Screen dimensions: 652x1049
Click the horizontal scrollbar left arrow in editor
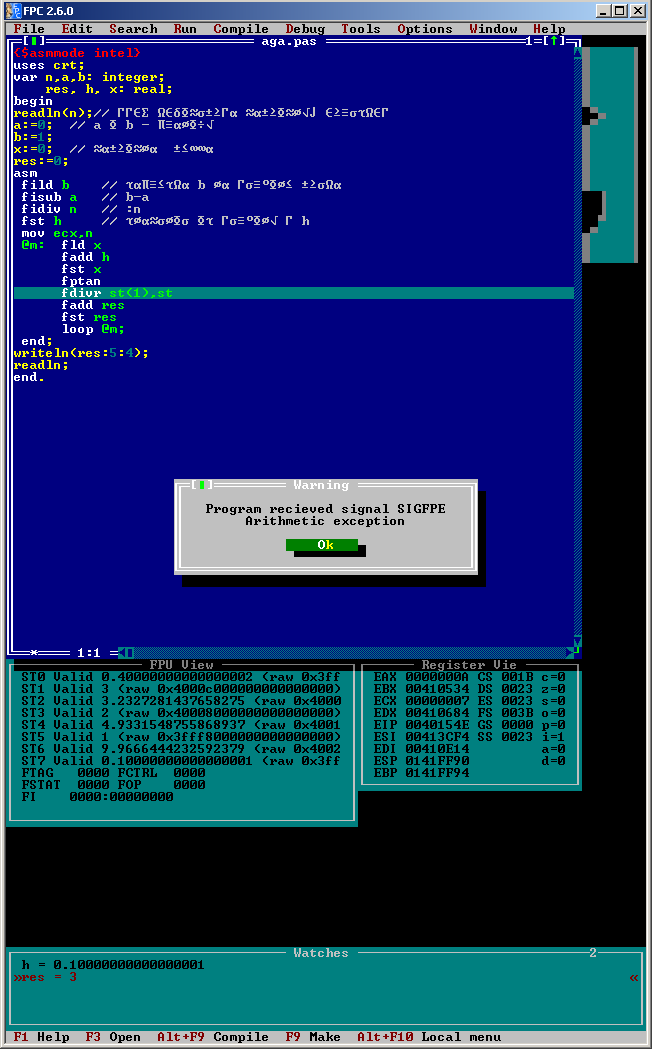point(125,653)
